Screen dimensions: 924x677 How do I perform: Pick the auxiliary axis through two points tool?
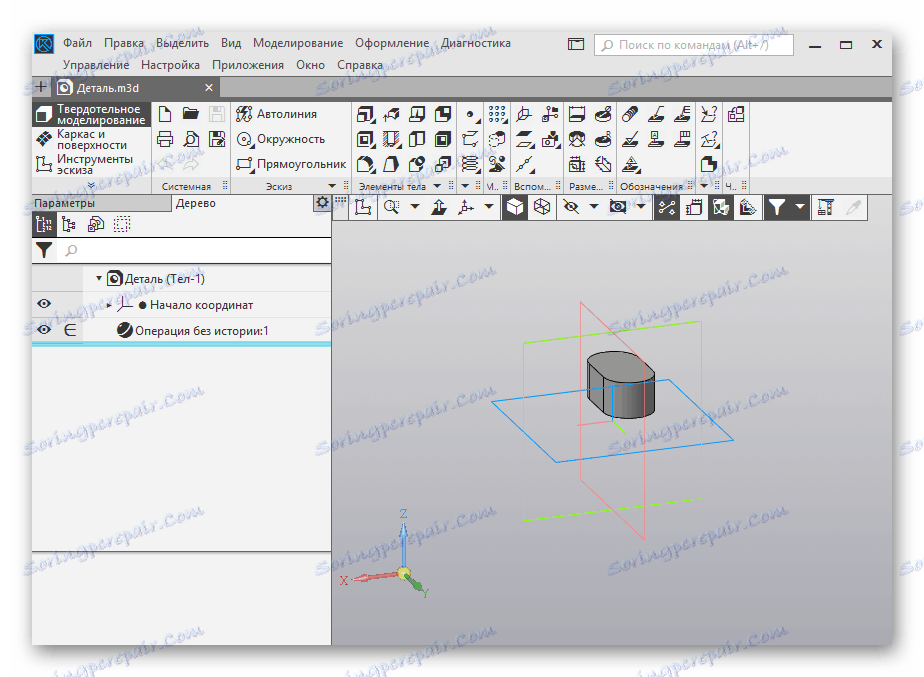524,164
